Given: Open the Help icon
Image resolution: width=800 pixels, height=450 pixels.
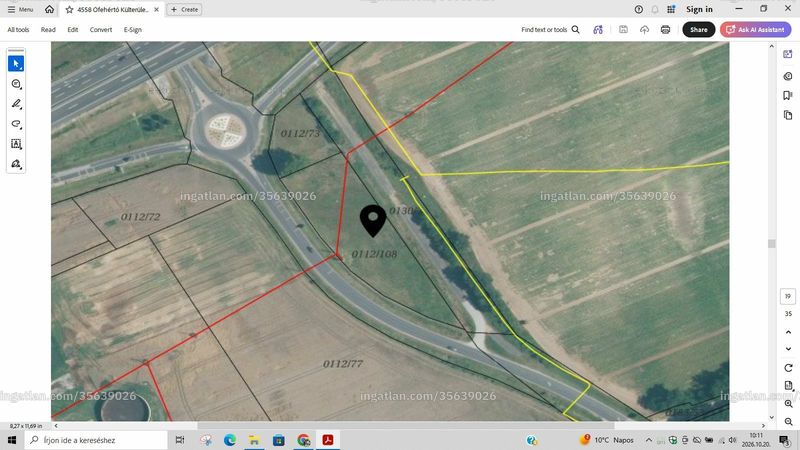Looking at the screenshot, I should pos(638,9).
